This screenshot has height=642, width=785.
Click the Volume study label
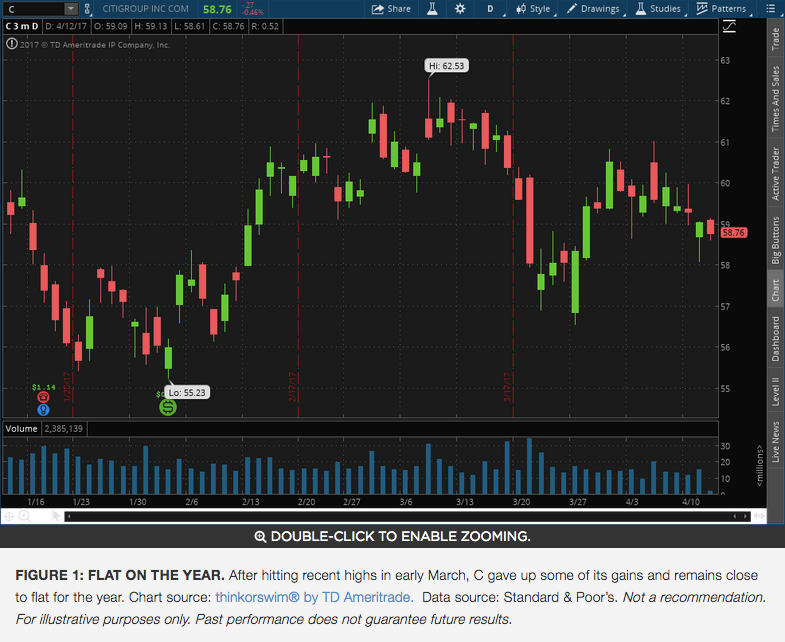(22, 429)
